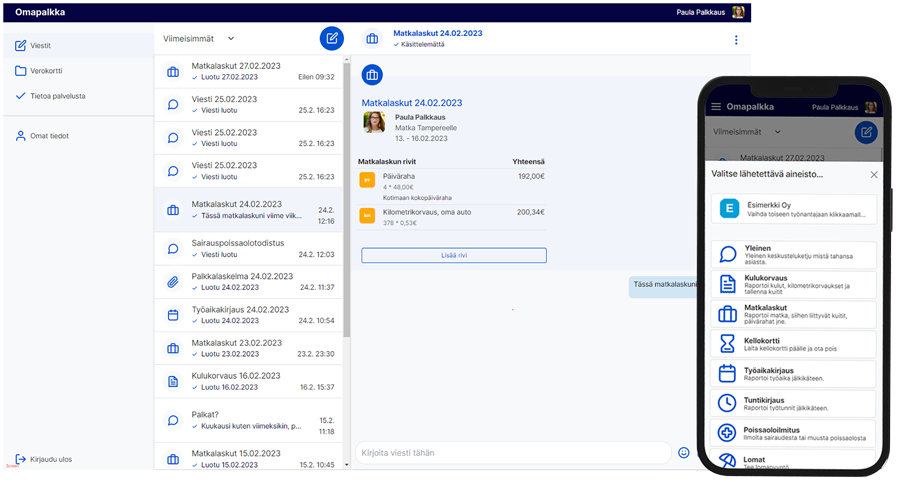Click the speech bubble icon of Sairauspoissaolotodistus

click(173, 248)
